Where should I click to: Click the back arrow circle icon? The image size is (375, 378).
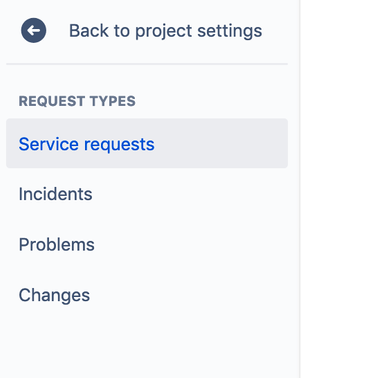(x=33, y=30)
